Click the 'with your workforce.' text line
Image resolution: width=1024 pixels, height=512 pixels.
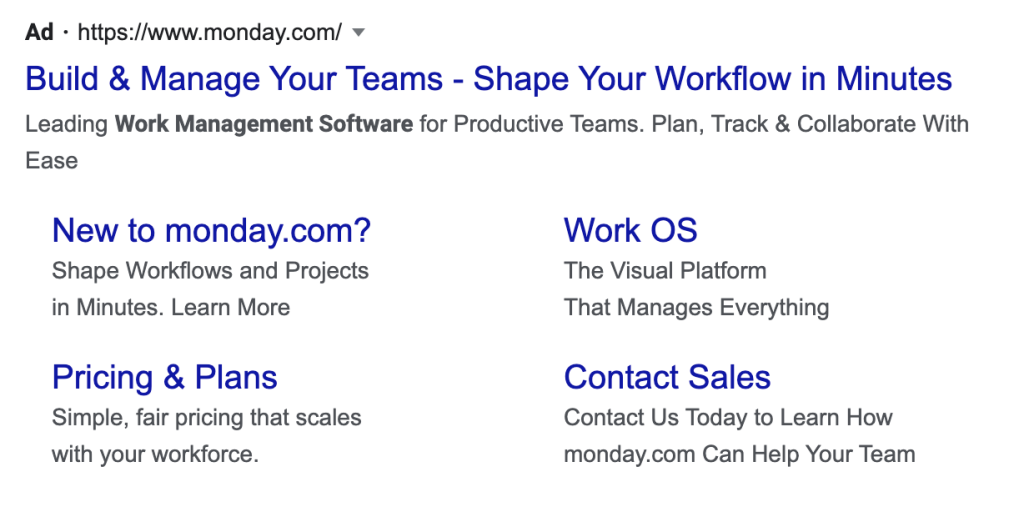click(x=155, y=454)
